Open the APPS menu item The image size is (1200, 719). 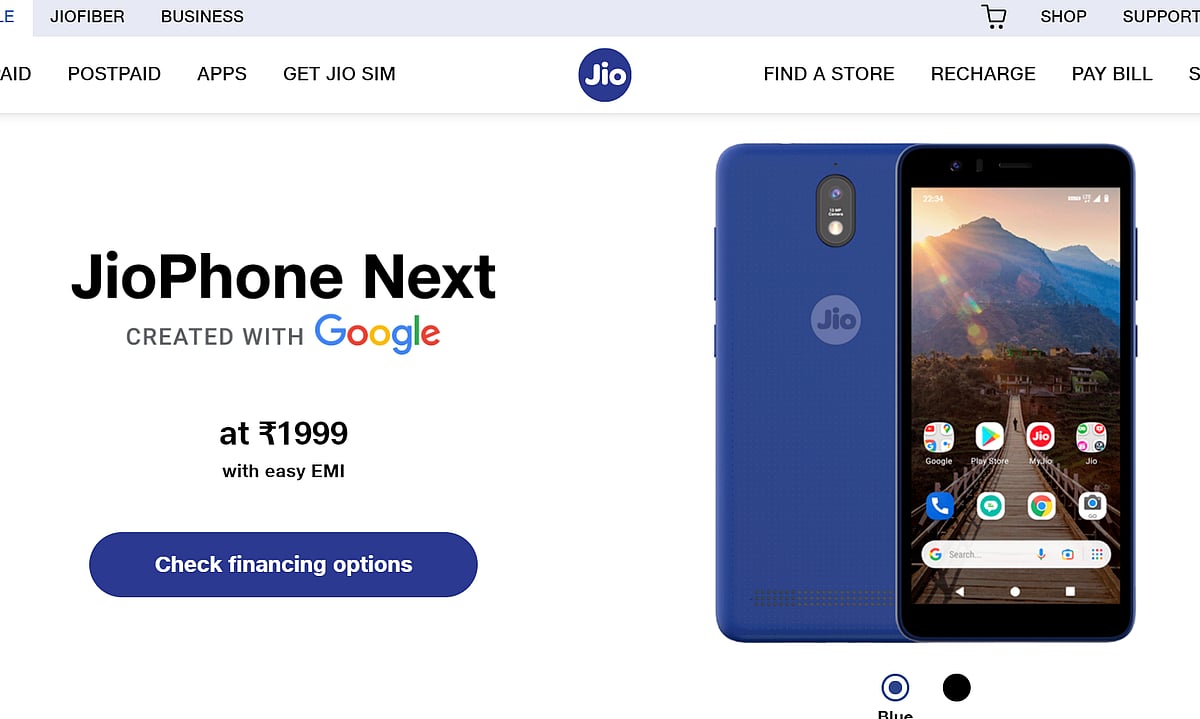tap(222, 74)
